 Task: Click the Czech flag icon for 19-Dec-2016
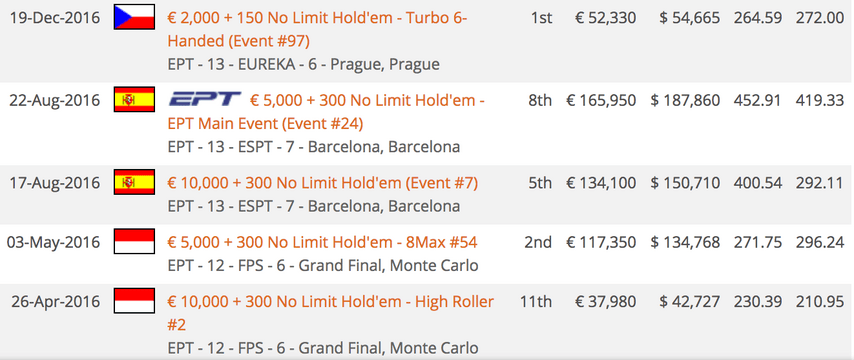point(134,17)
